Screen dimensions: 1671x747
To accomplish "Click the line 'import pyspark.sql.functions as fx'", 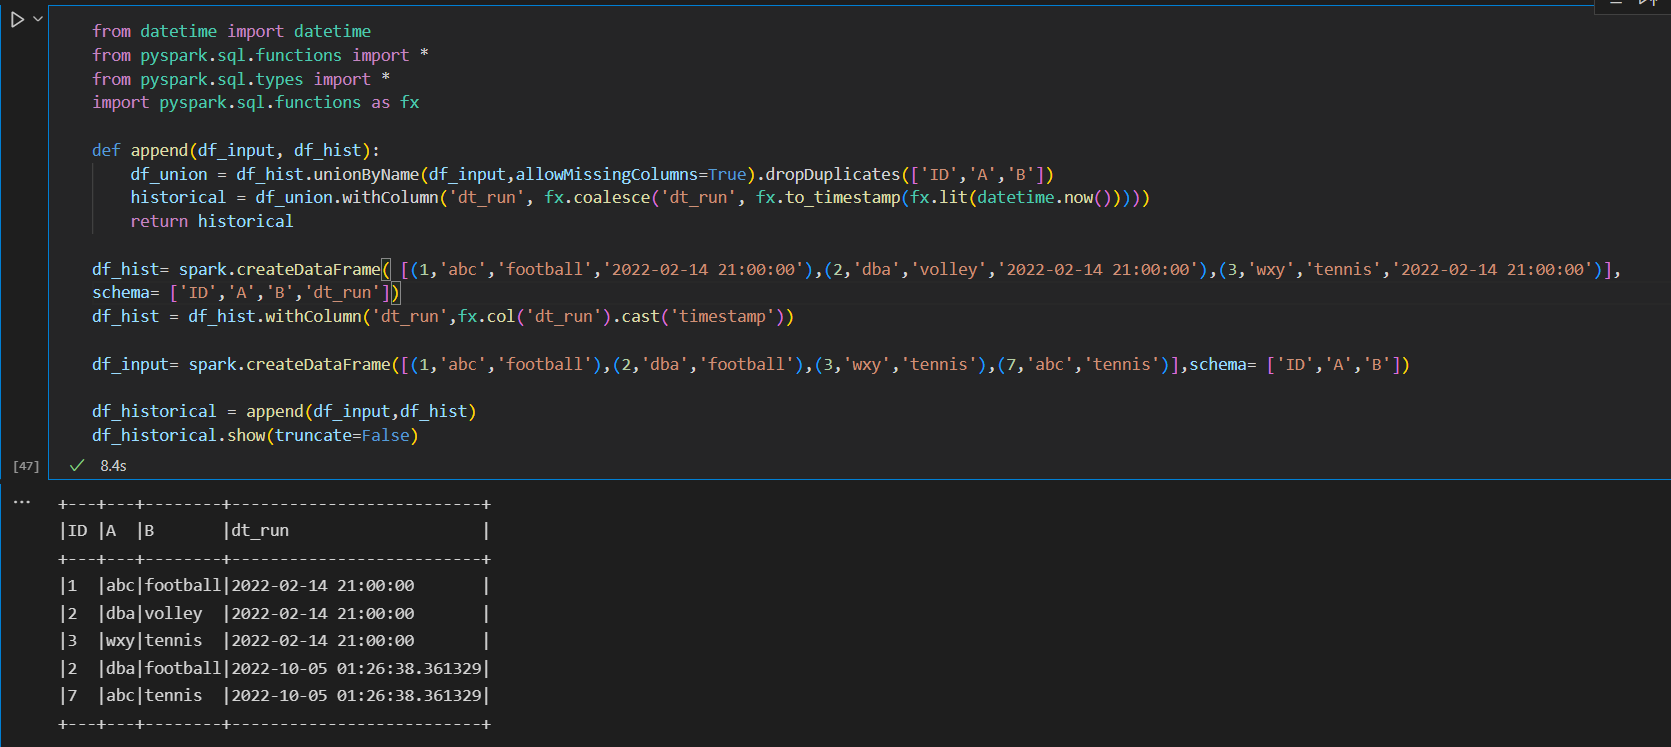I will 256,102.
